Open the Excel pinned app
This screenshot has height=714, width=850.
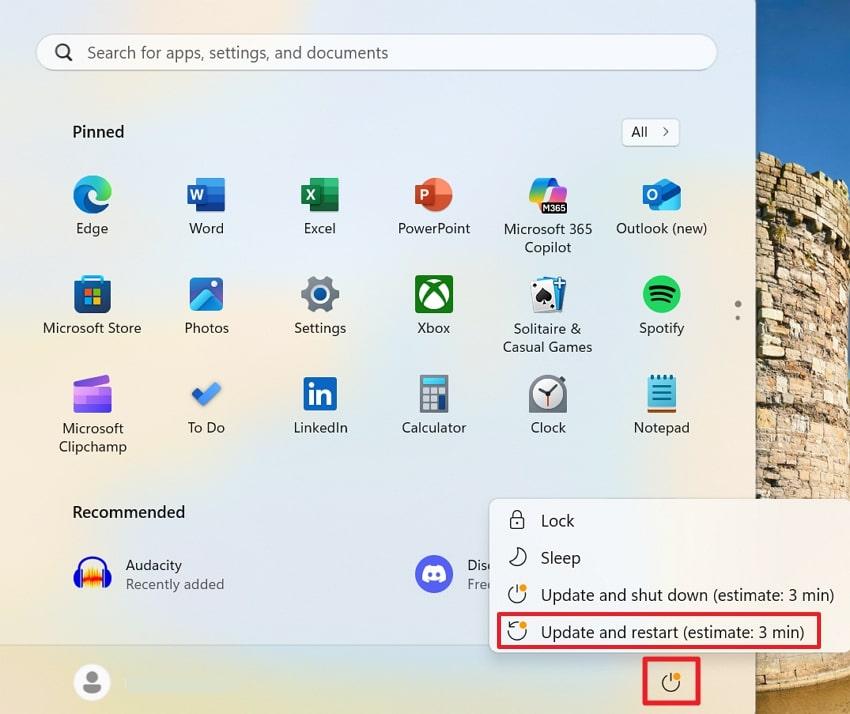tap(320, 205)
